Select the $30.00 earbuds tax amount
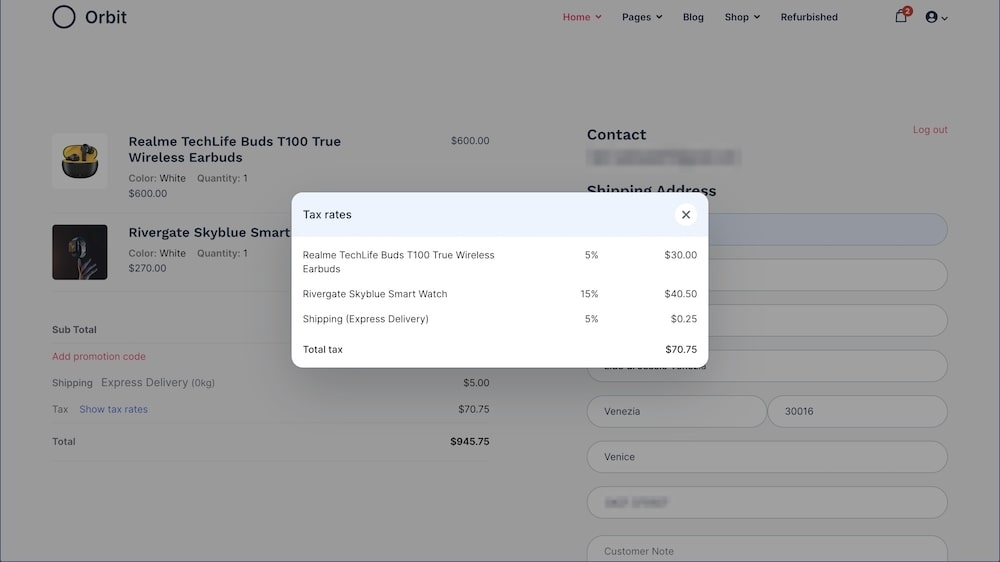This screenshot has width=1000, height=562. [x=680, y=255]
